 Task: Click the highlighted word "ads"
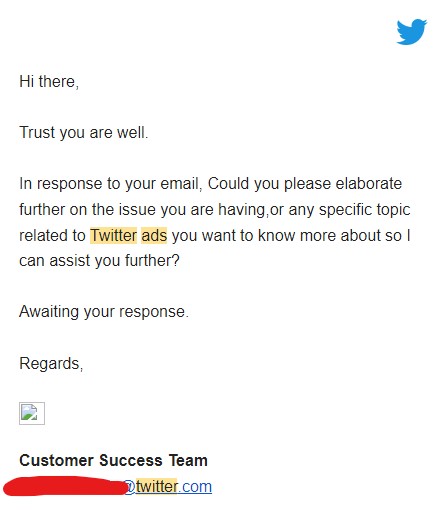[x=154, y=235]
